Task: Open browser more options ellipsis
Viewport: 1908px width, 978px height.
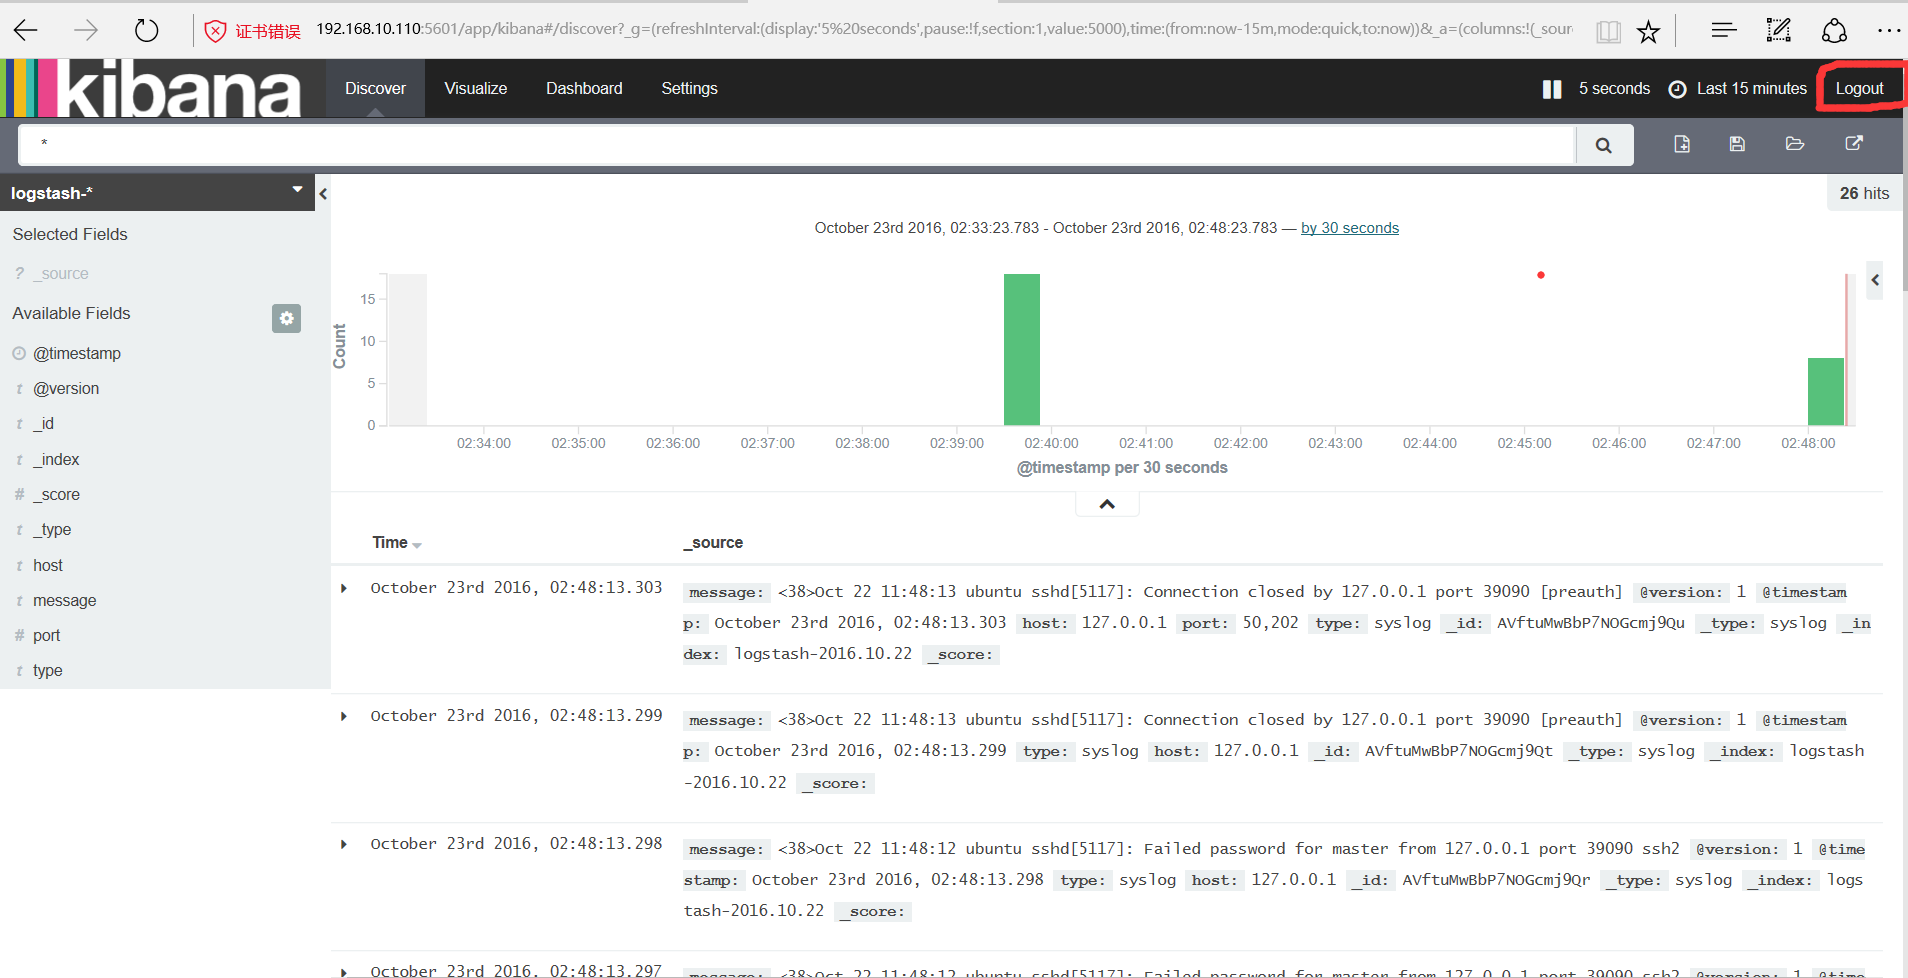Action: [1888, 31]
